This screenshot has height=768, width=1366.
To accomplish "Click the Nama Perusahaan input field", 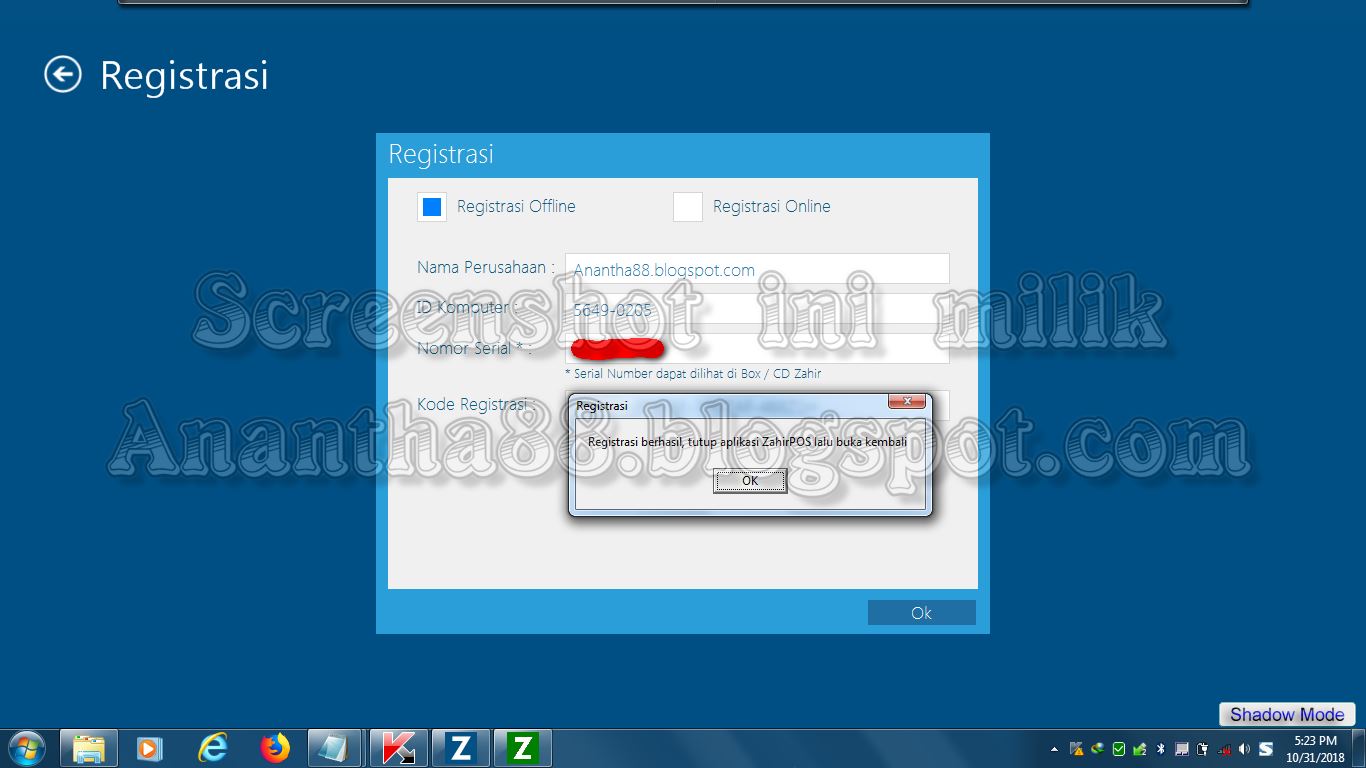I will (x=757, y=269).
